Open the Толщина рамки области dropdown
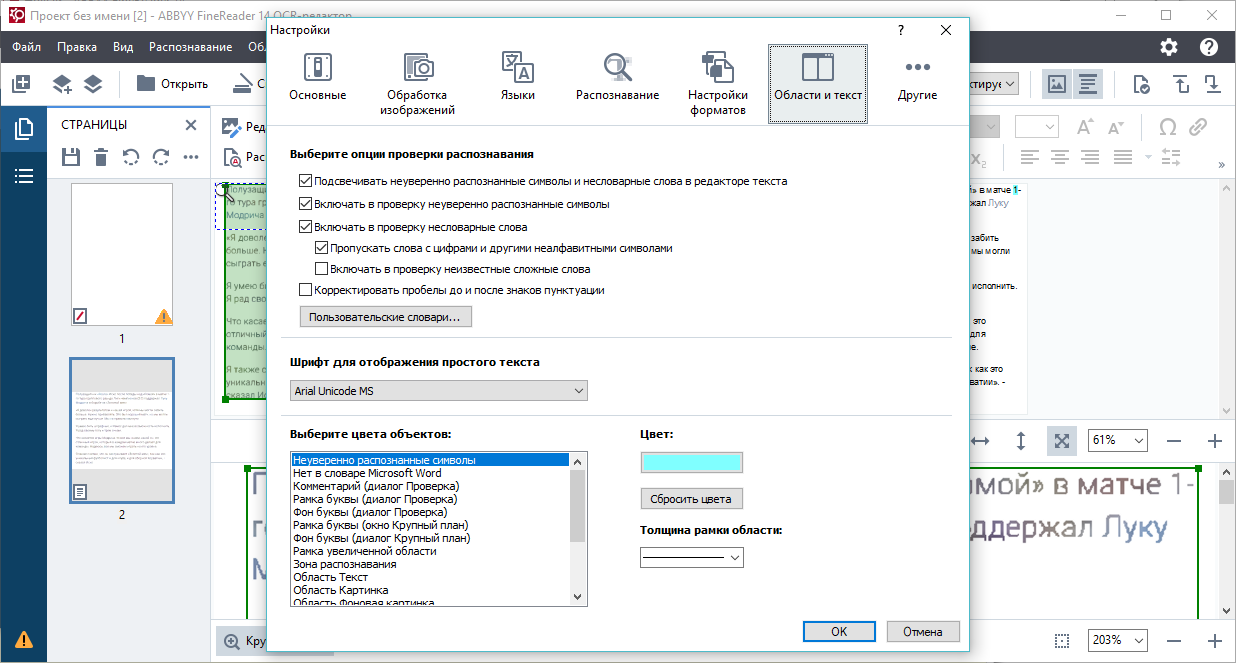Screen dimensions: 1236x663 coord(692,557)
